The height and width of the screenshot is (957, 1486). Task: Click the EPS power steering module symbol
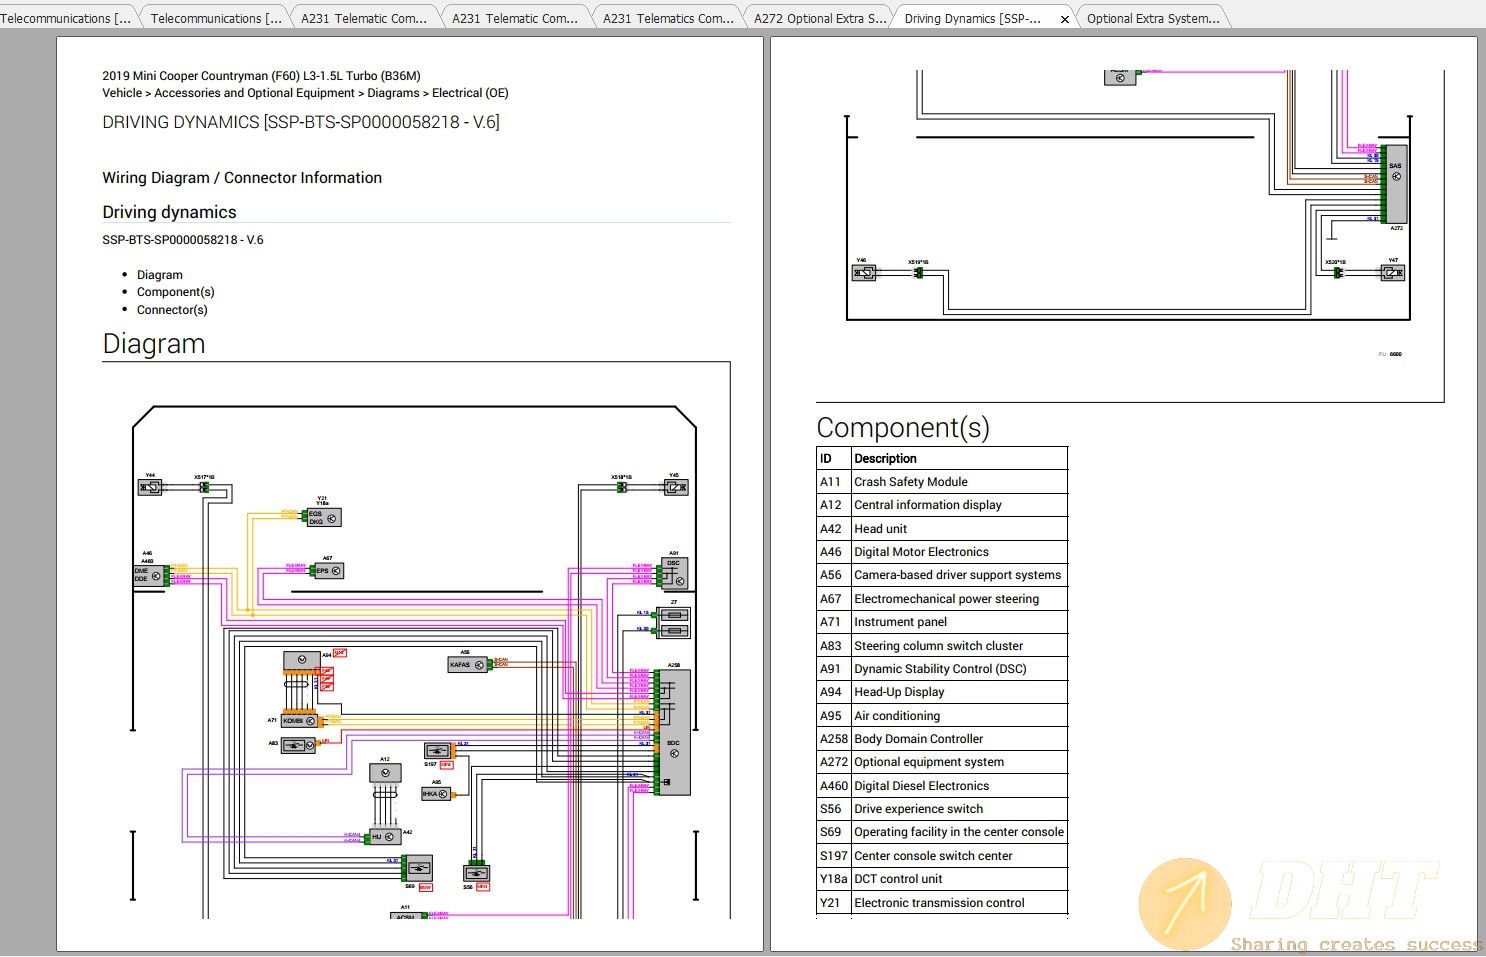pos(329,571)
